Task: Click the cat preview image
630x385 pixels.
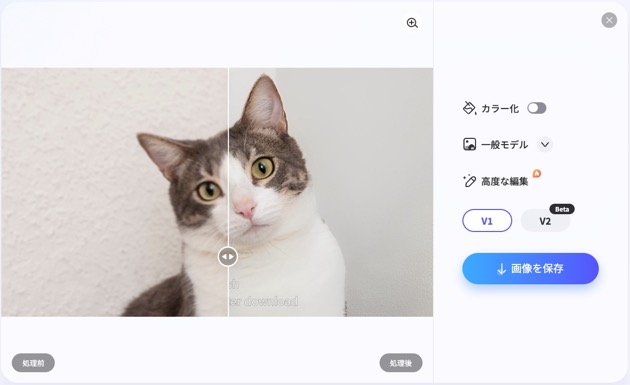Action: pyautogui.click(x=217, y=192)
